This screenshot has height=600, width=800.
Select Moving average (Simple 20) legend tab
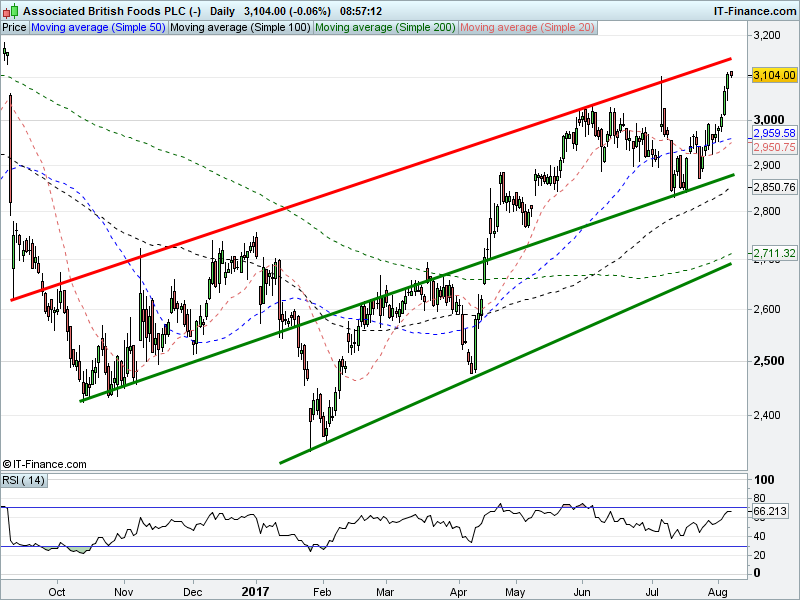pos(527,28)
